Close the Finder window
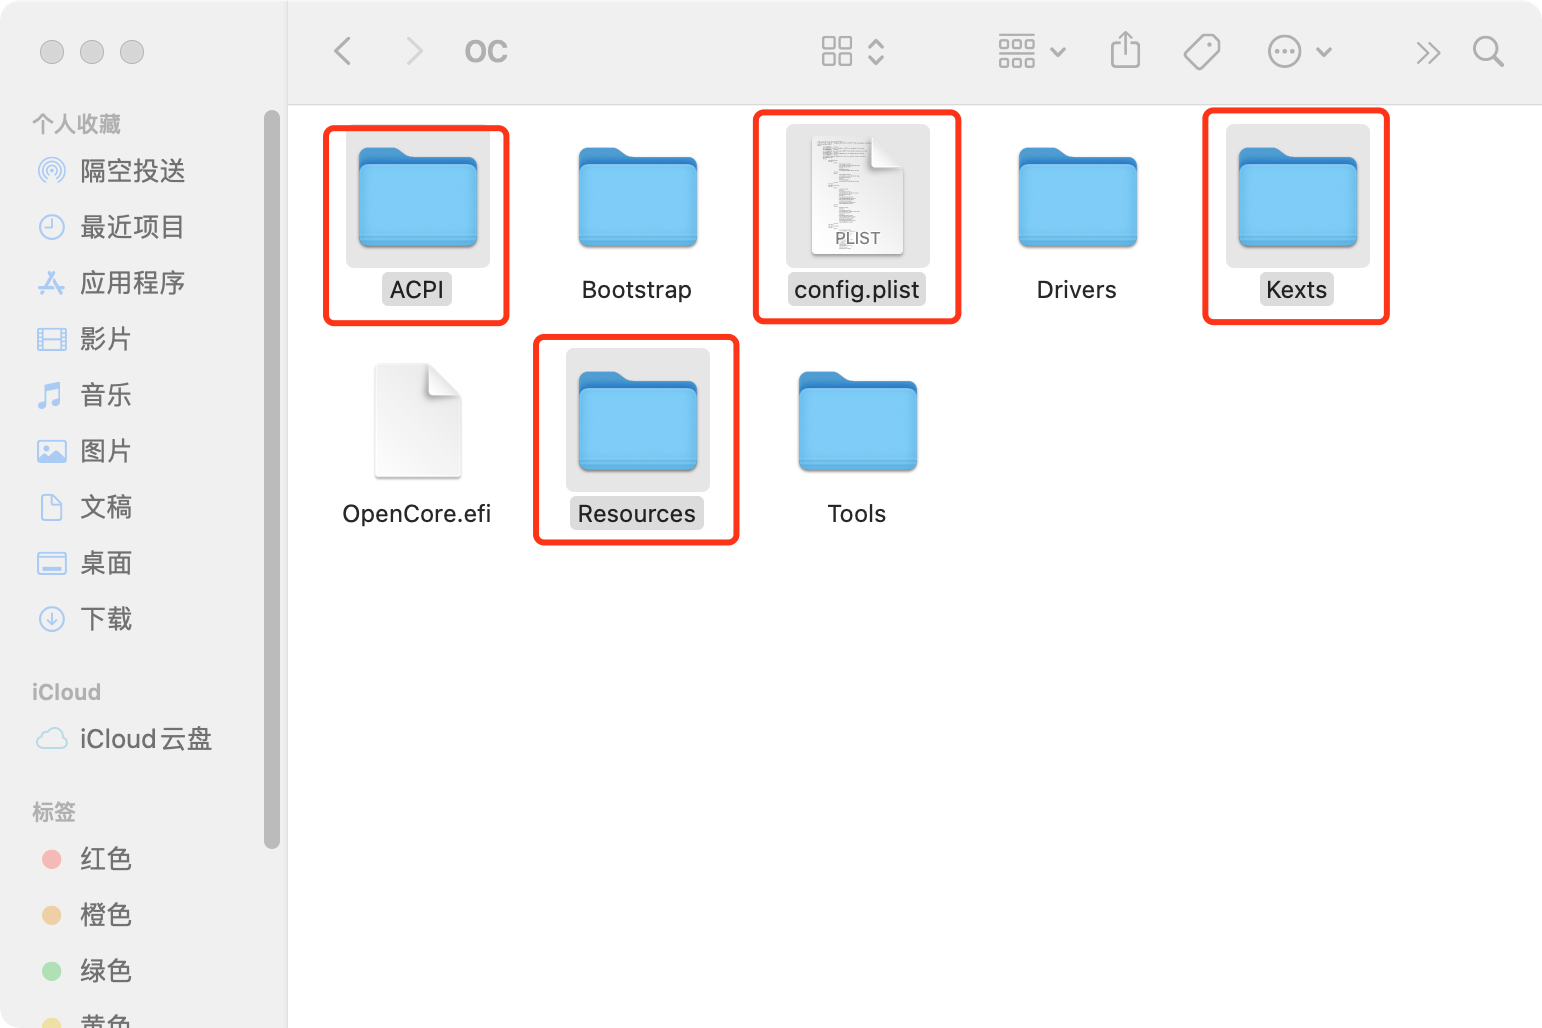The image size is (1542, 1028). click(x=52, y=52)
